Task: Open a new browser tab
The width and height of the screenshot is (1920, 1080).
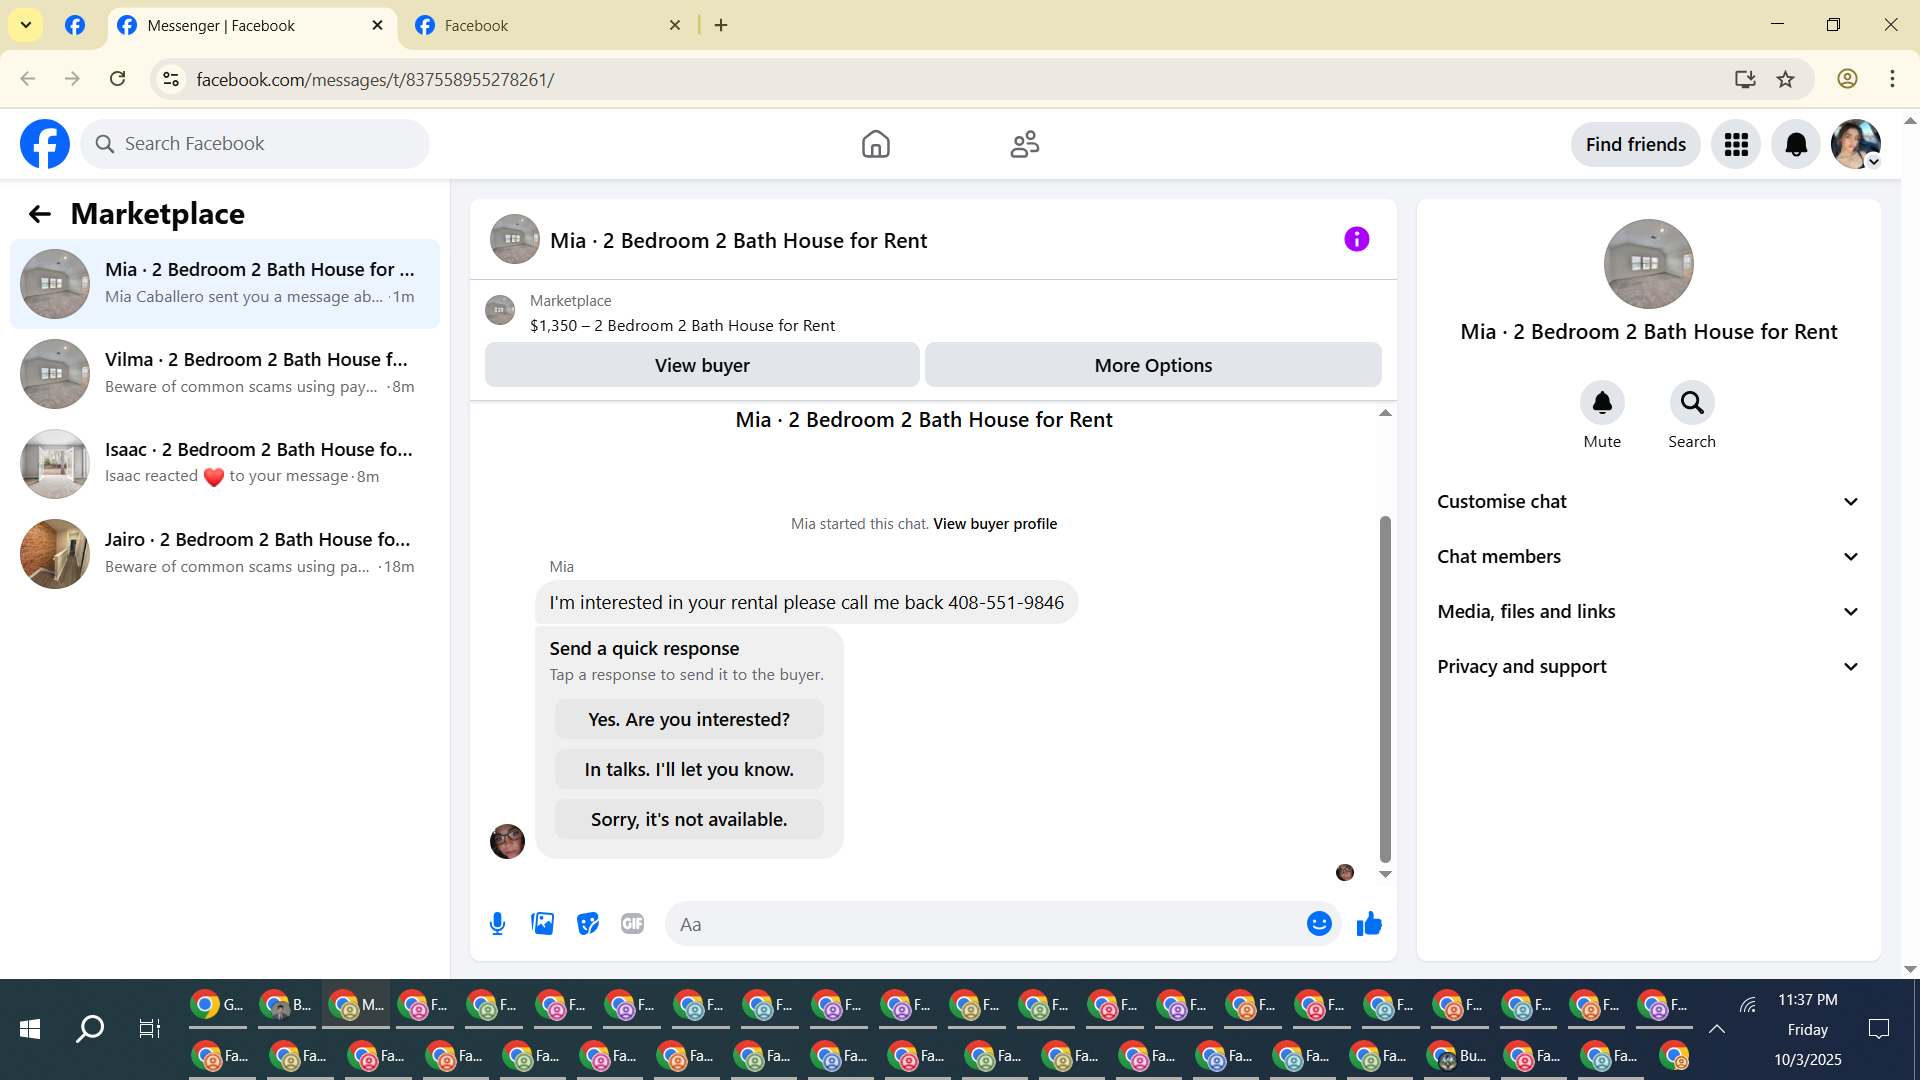Action: point(721,25)
